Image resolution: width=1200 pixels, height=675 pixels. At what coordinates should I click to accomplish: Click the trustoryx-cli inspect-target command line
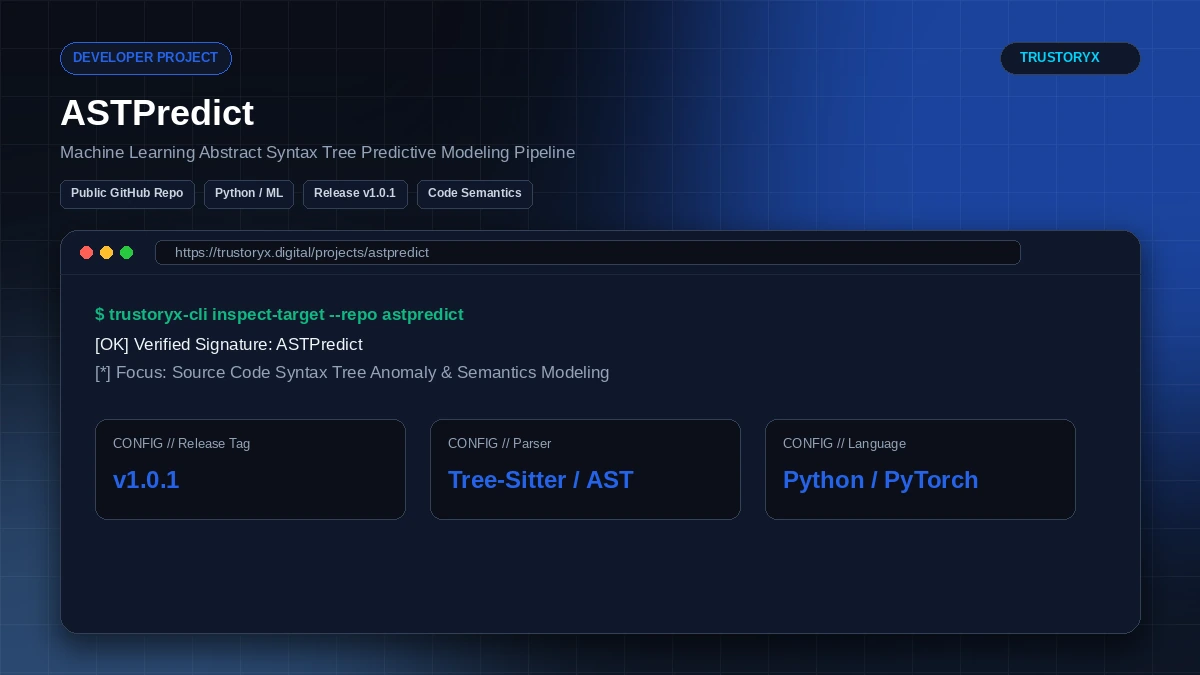(x=279, y=314)
